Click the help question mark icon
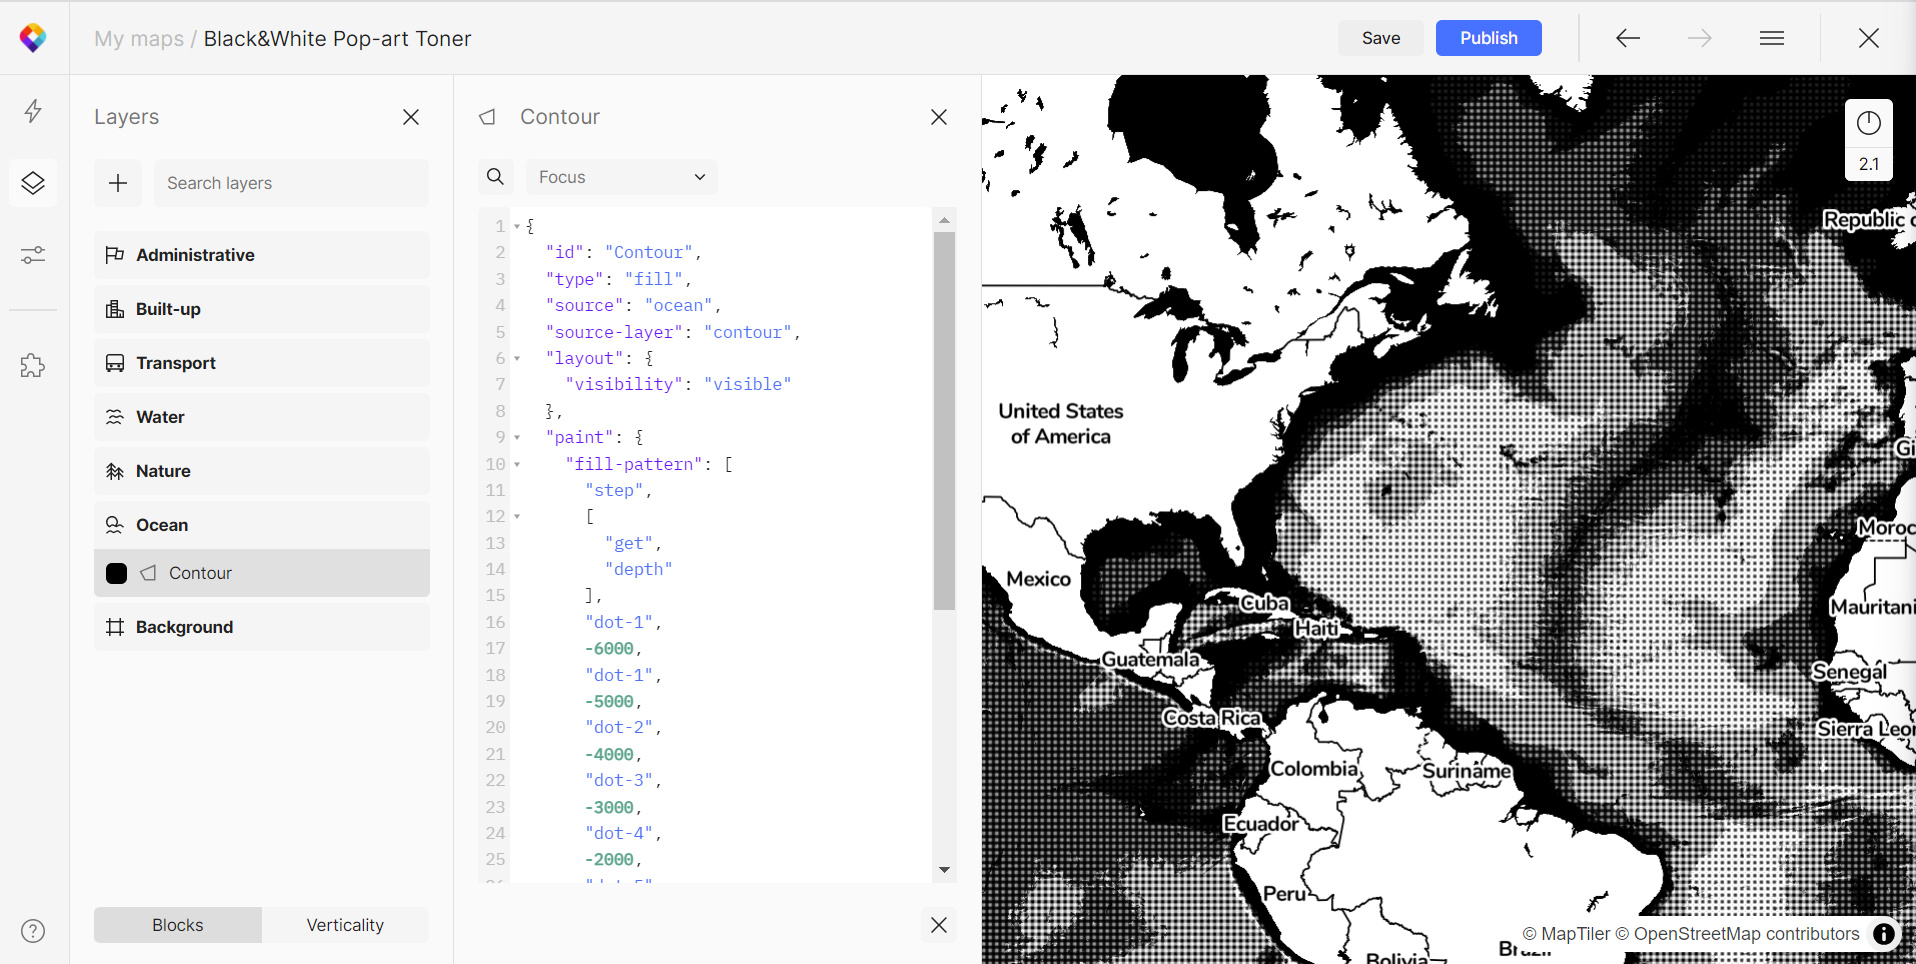The image size is (1916, 964). [x=33, y=931]
